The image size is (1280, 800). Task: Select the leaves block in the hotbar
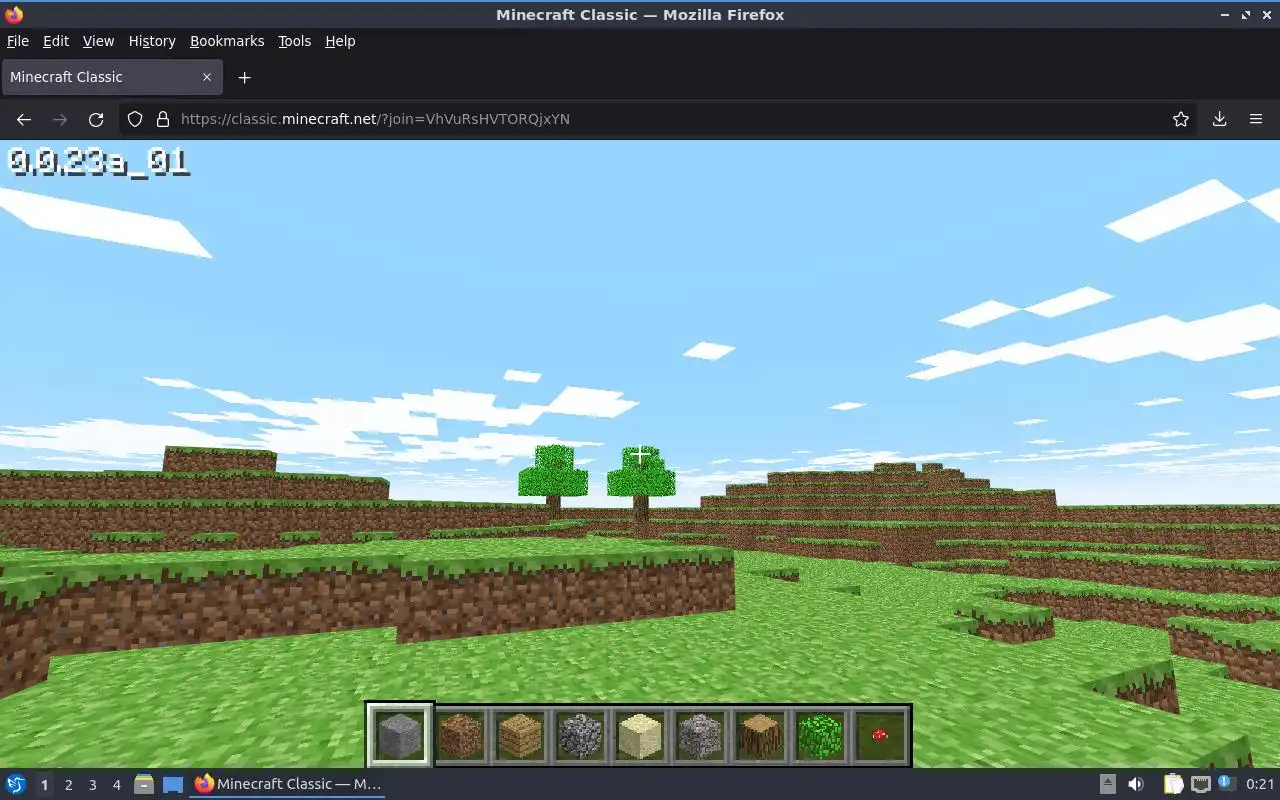click(820, 735)
